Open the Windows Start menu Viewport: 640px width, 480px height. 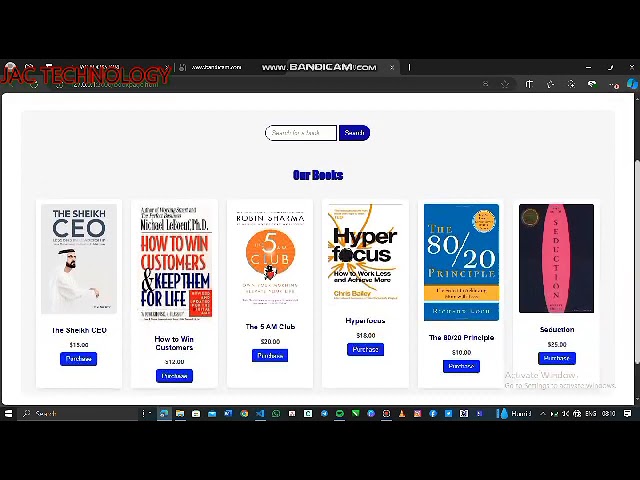(8, 413)
